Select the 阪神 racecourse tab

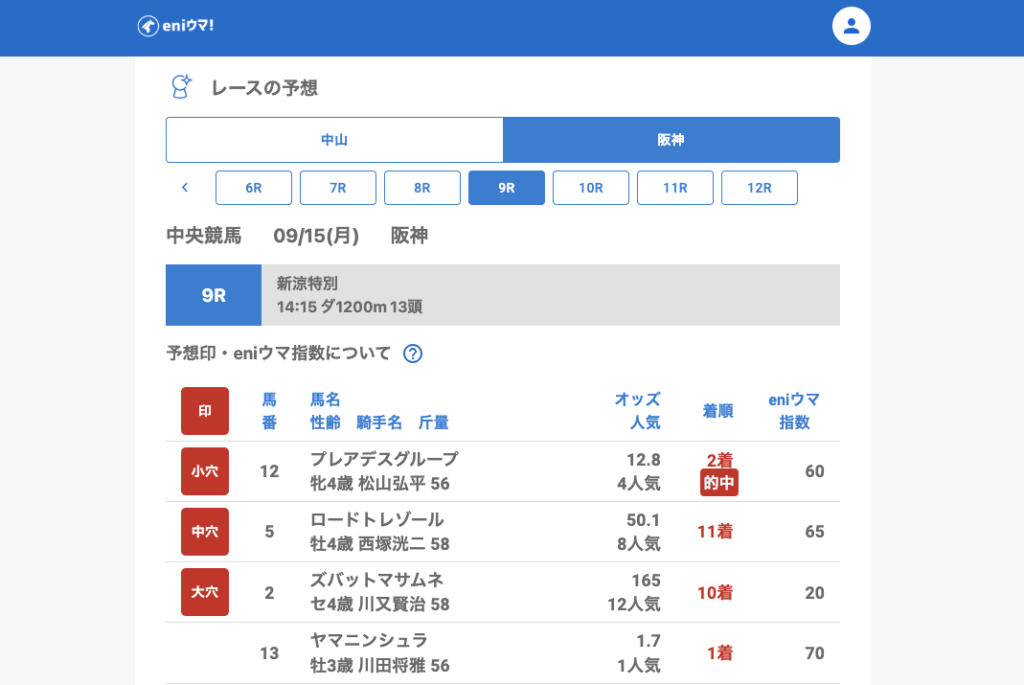[x=671, y=140]
